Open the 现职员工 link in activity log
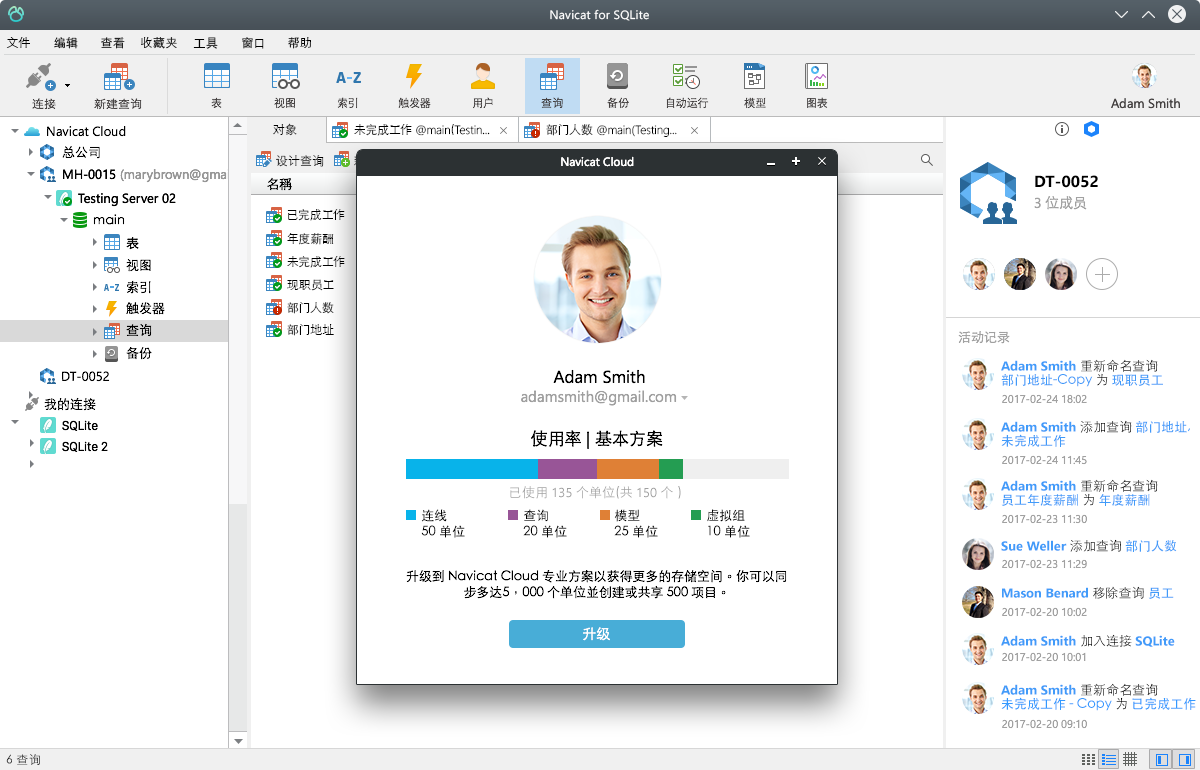This screenshot has width=1200, height=770. tap(1138, 380)
